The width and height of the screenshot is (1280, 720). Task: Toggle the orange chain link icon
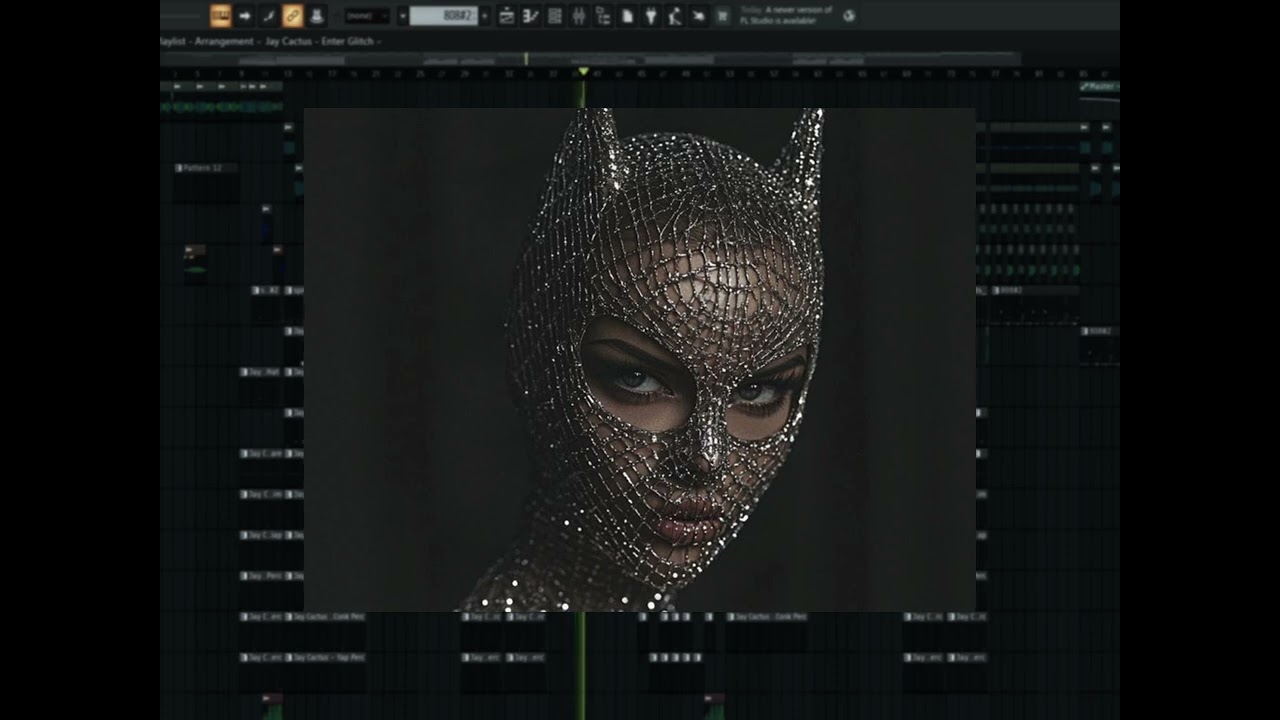(x=292, y=15)
